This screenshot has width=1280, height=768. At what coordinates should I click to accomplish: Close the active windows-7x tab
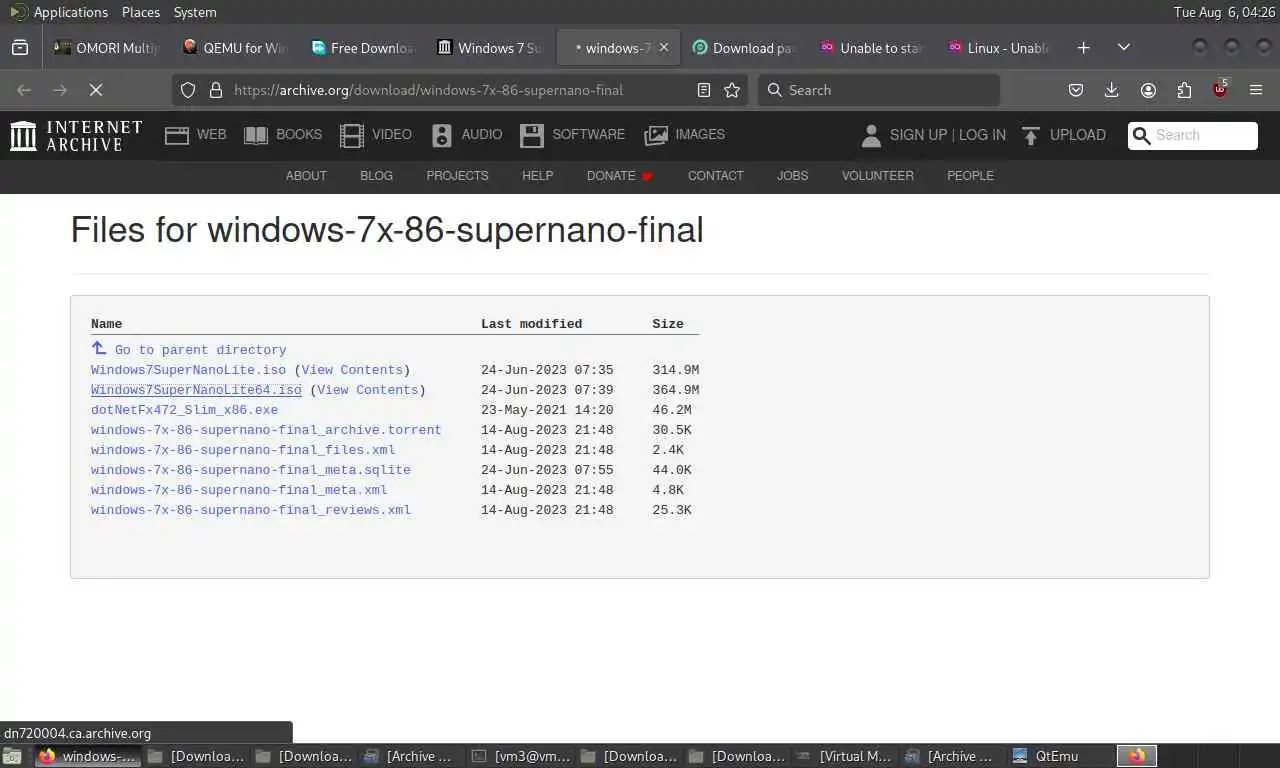[664, 47]
